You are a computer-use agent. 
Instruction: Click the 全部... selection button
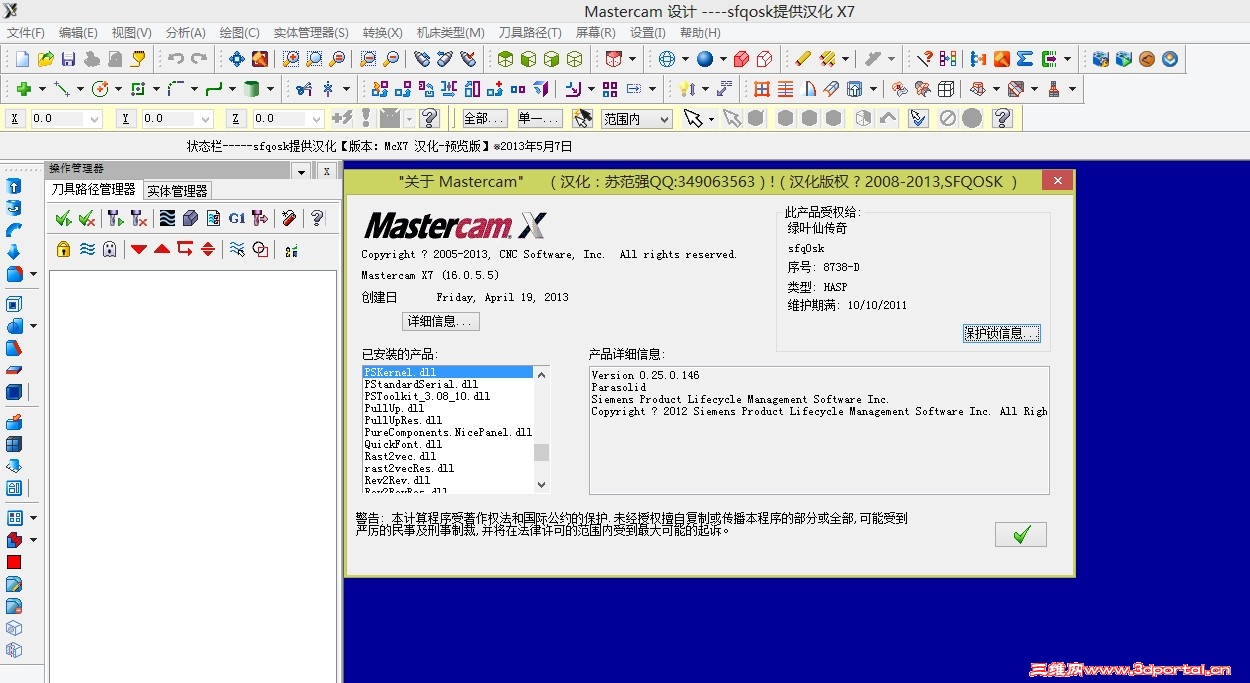pyautogui.click(x=485, y=119)
